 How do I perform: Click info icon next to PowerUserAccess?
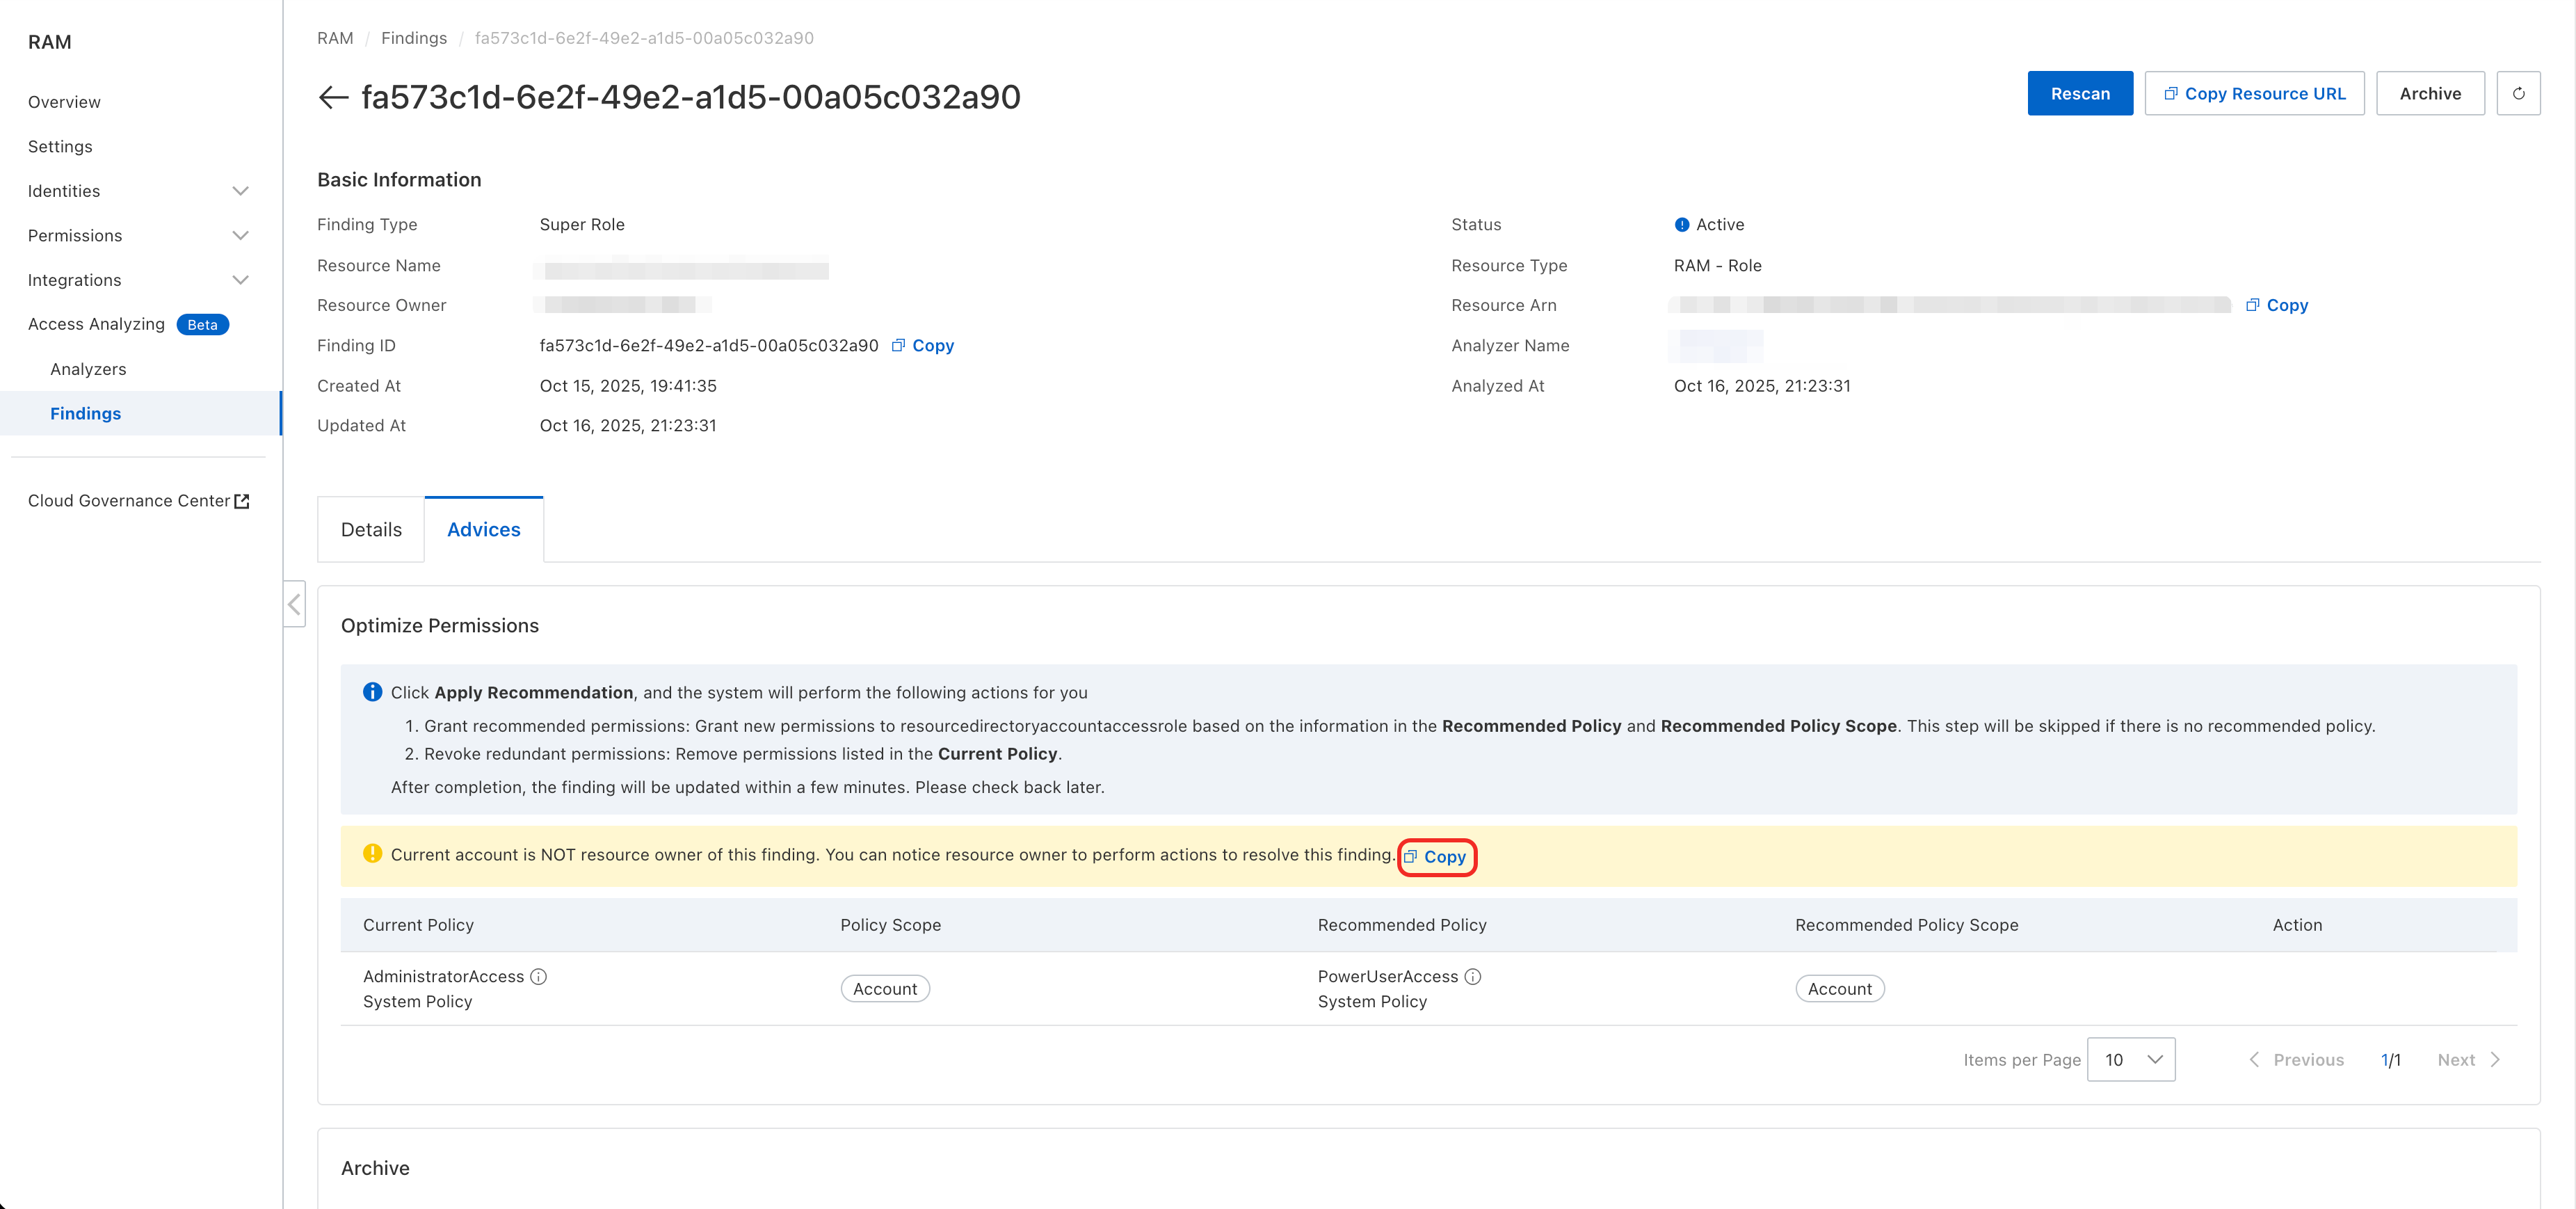click(1472, 976)
